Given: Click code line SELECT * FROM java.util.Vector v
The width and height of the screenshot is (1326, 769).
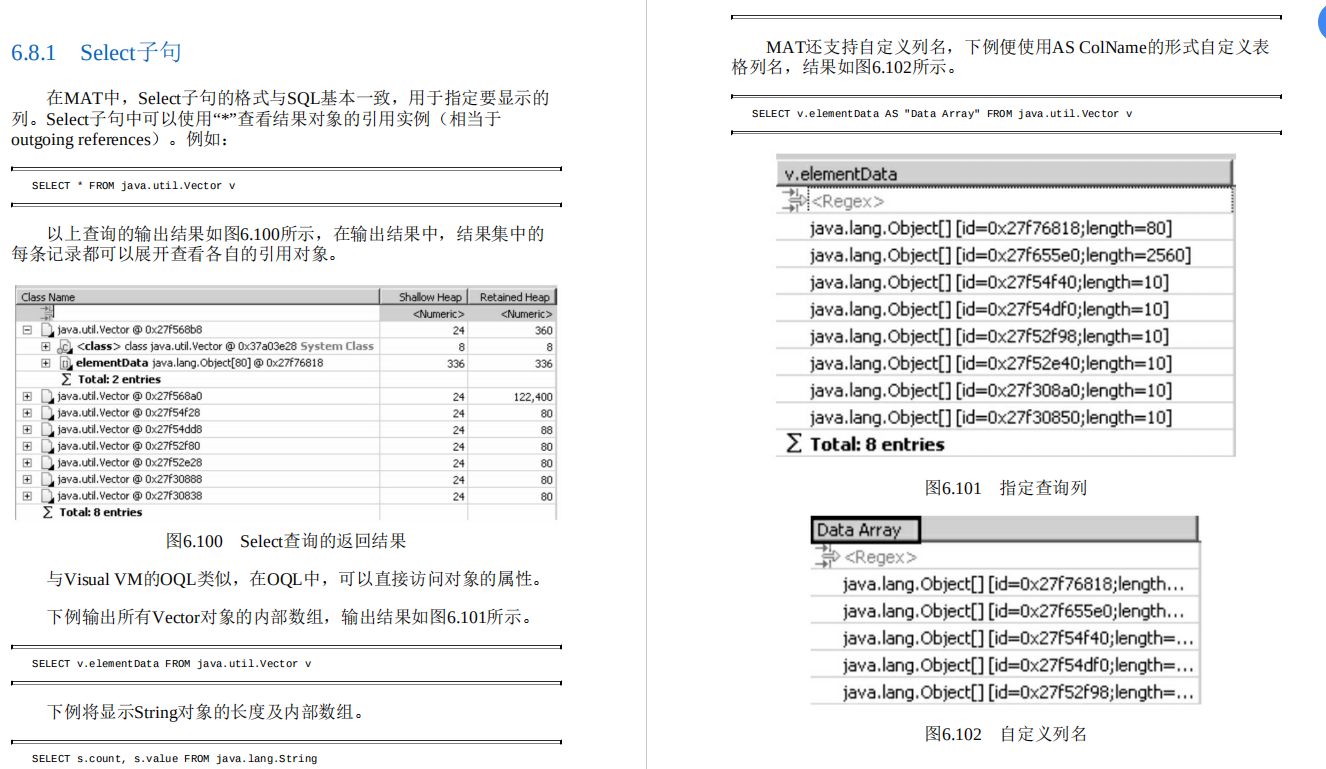Looking at the screenshot, I should (x=134, y=186).
